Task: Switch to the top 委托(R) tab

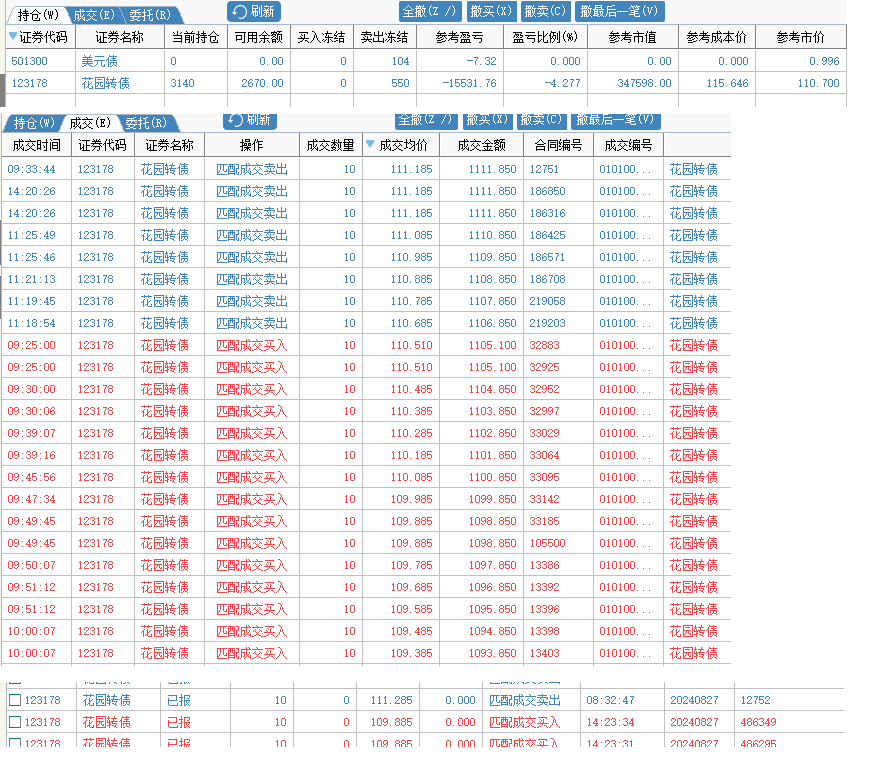Action: 150,15
